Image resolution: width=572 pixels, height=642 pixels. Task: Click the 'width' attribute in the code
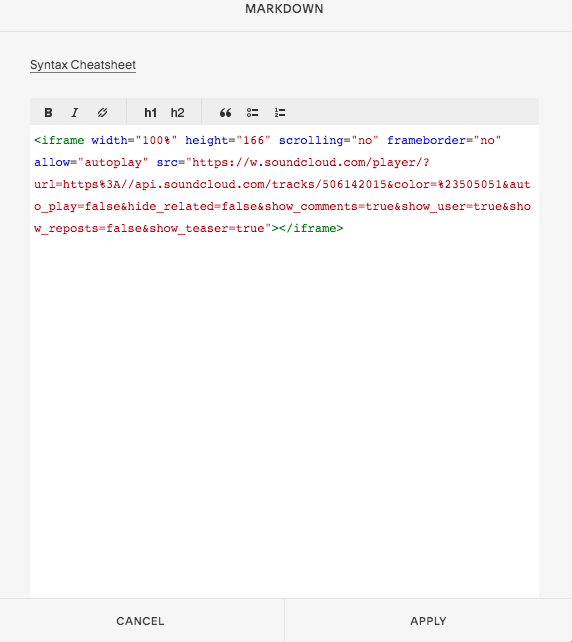(x=109, y=140)
